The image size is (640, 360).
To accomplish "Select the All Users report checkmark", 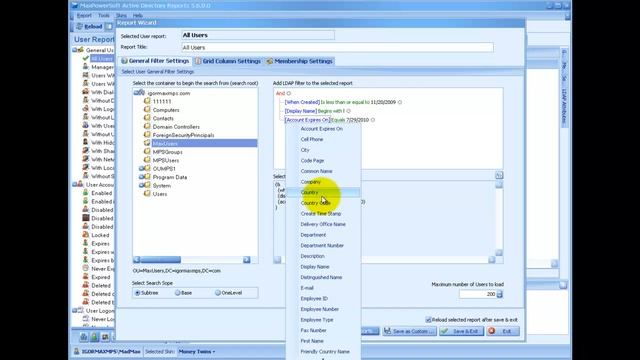I will [x=86, y=58].
